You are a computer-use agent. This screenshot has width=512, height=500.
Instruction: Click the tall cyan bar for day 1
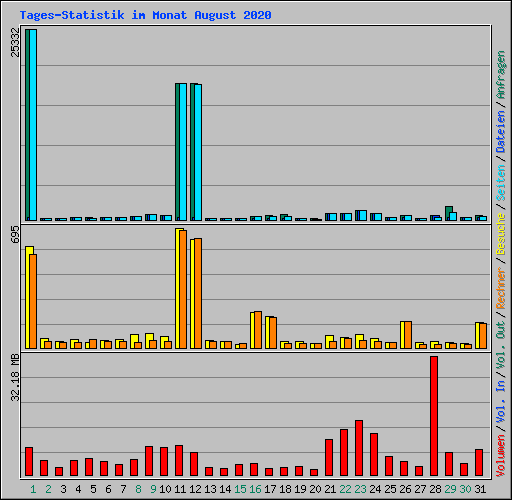point(33,125)
